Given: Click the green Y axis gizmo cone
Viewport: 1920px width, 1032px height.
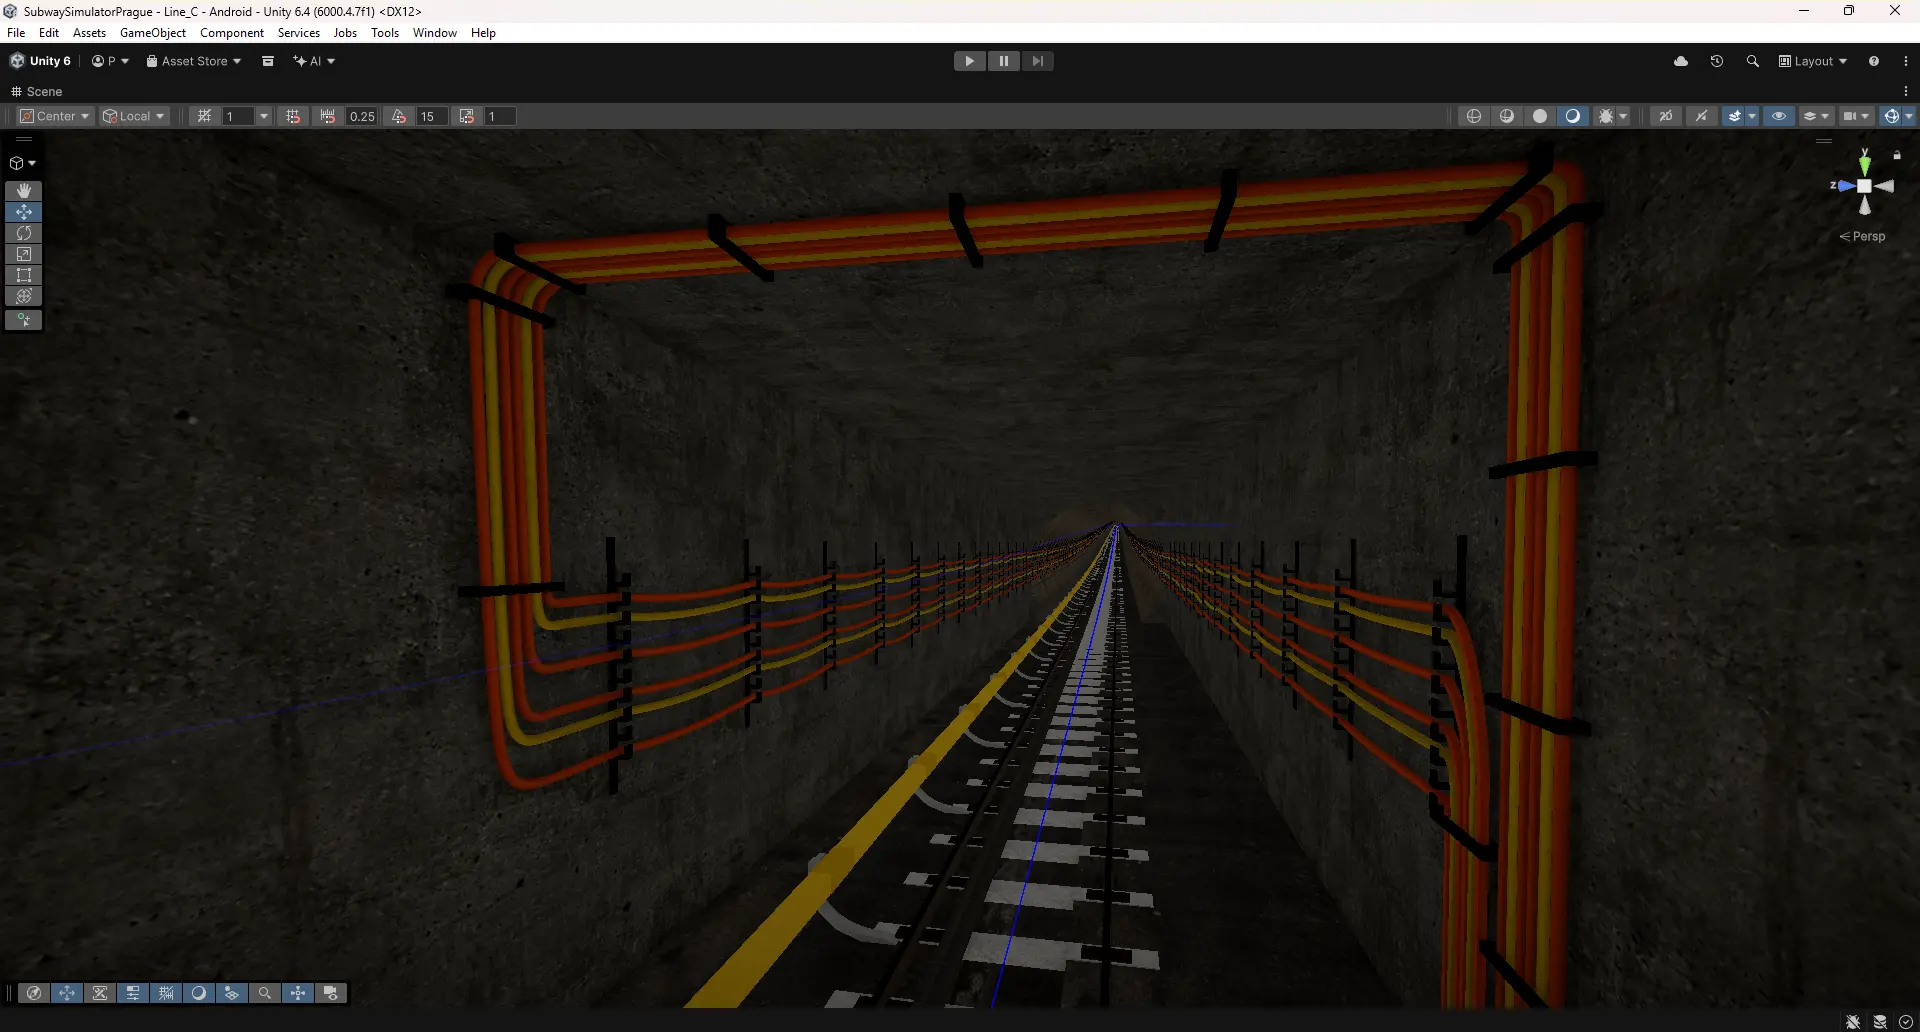Looking at the screenshot, I should tap(1865, 165).
